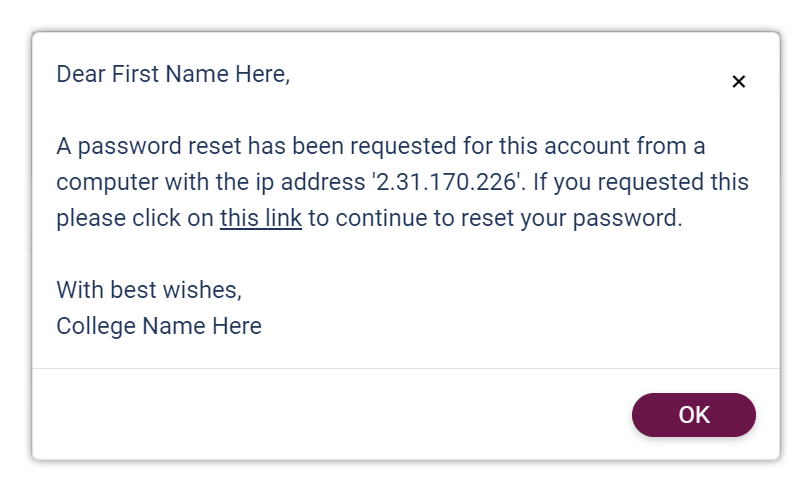811x495 pixels.
Task: Click the blank gap above 'With best wishes'
Action: (406, 254)
